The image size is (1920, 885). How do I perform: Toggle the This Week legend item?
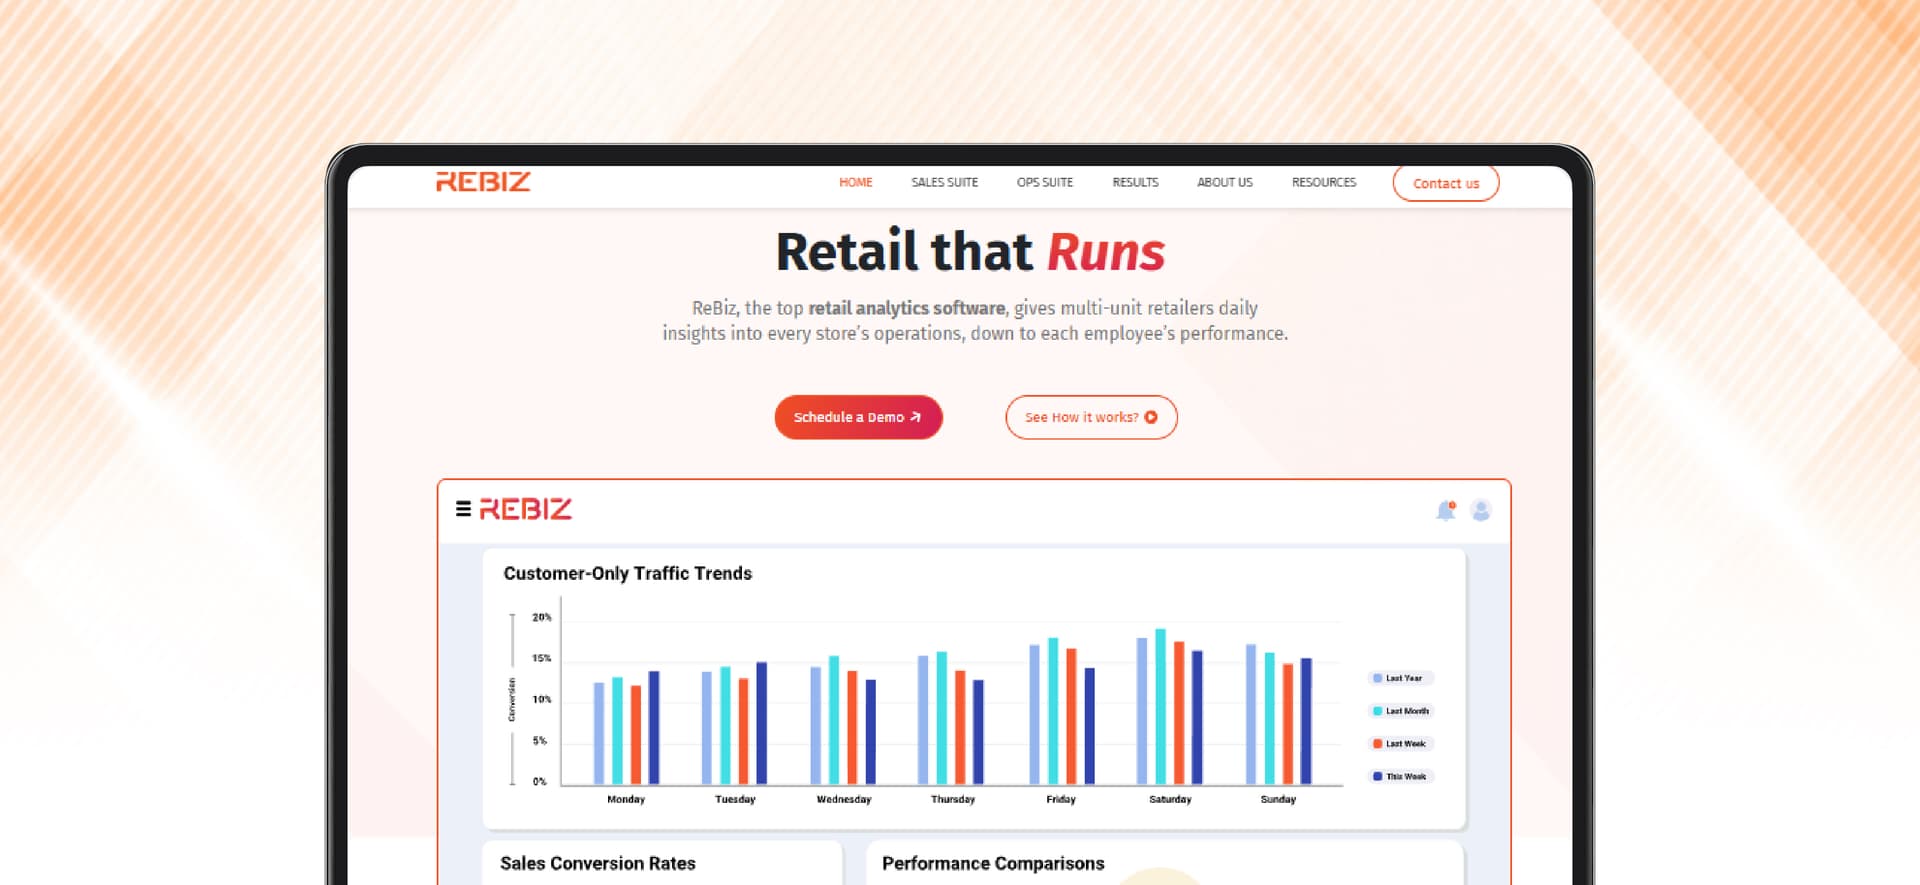[1400, 776]
